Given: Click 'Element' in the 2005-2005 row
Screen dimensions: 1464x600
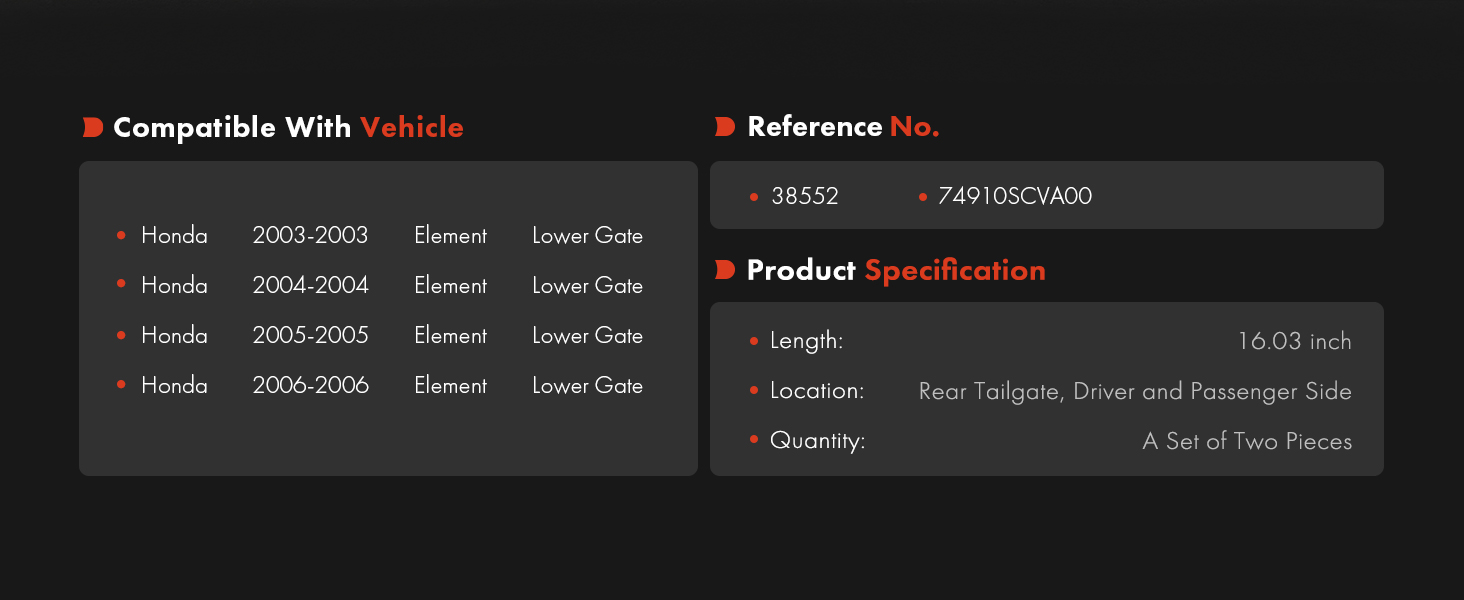Looking at the screenshot, I should click(x=450, y=336).
